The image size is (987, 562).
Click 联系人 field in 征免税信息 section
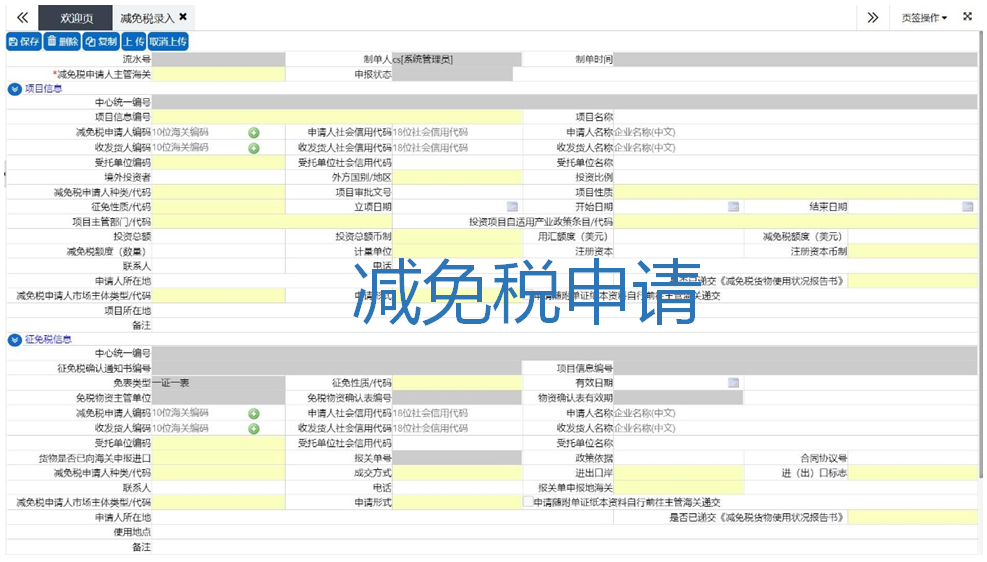218,488
